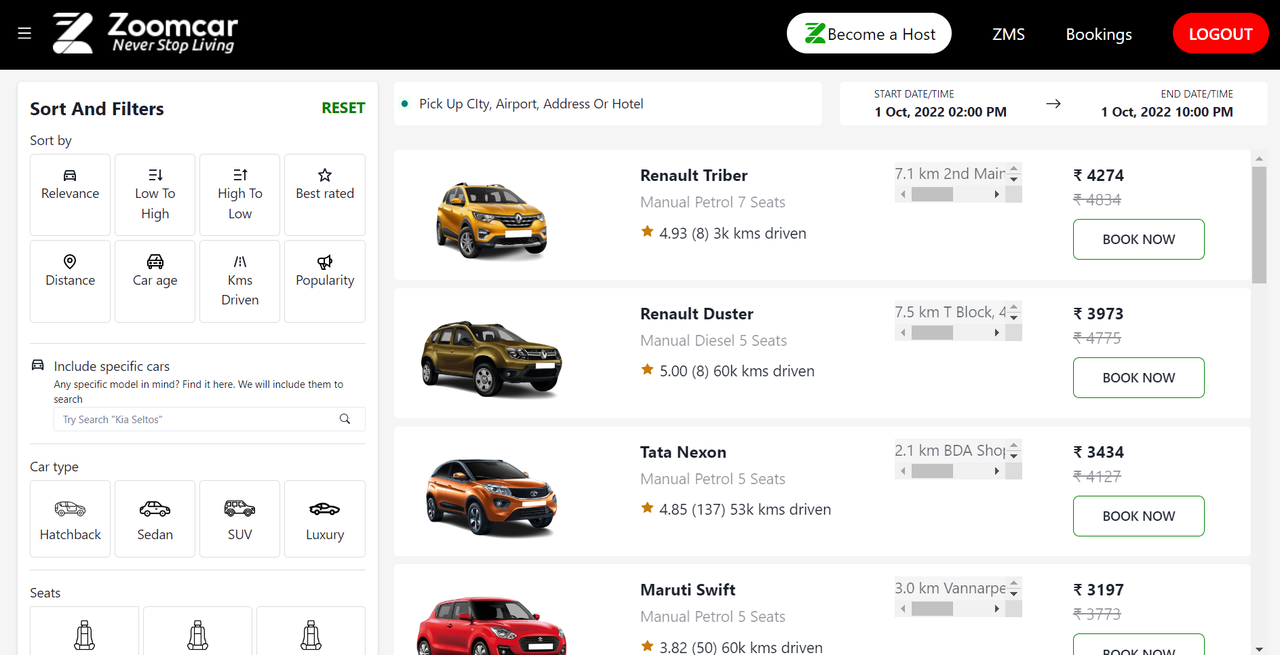This screenshot has width=1280, height=655.
Task: Sort by Kms Driven
Action: tap(240, 281)
